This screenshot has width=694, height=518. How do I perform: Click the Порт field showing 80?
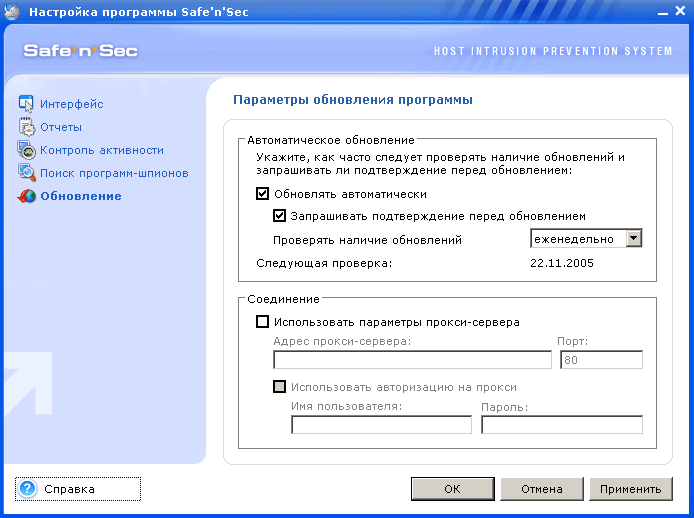(x=601, y=360)
